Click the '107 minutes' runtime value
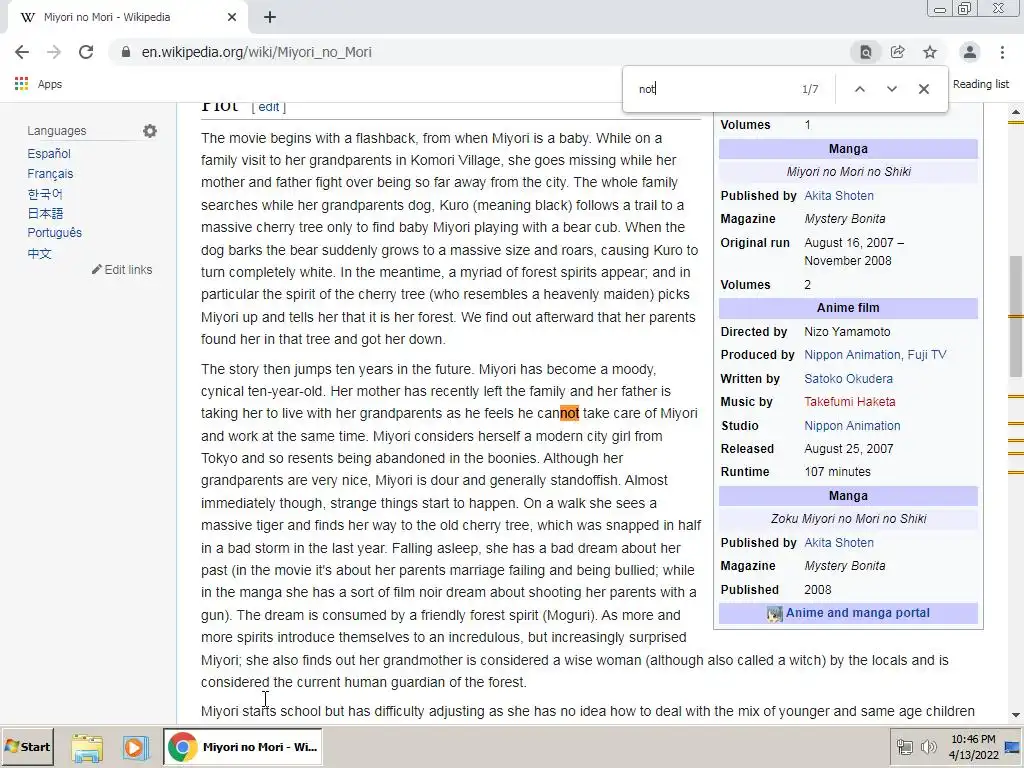Viewport: 1024px width, 768px height. pyautogui.click(x=837, y=472)
